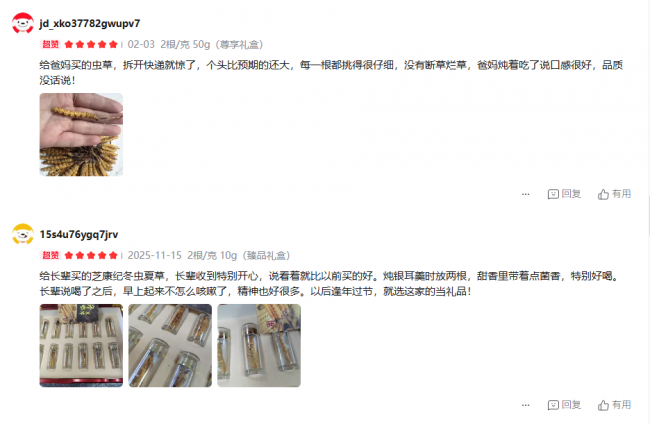The height and width of the screenshot is (424, 650).
Task: Click the five-star rating on second review
Action: 91,255
